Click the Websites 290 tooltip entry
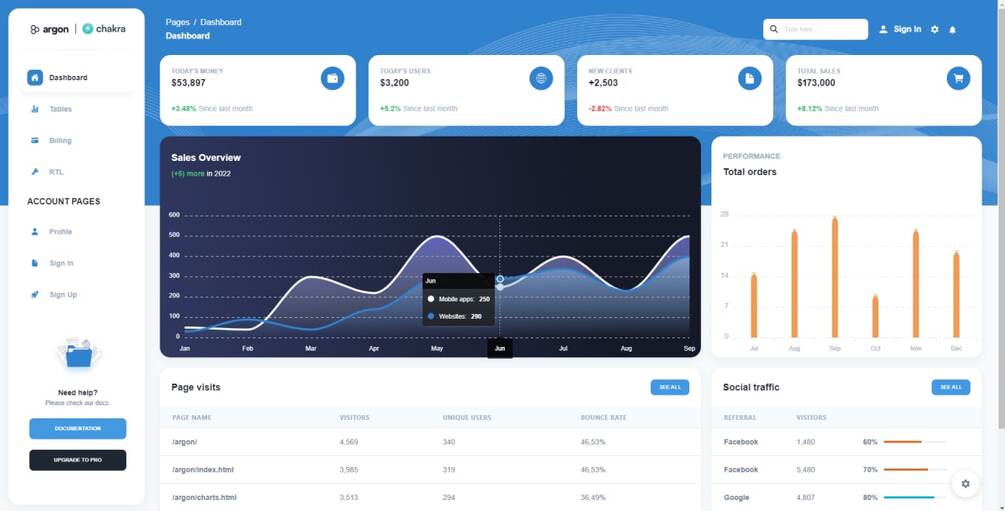This screenshot has width=1005, height=511. click(x=459, y=316)
